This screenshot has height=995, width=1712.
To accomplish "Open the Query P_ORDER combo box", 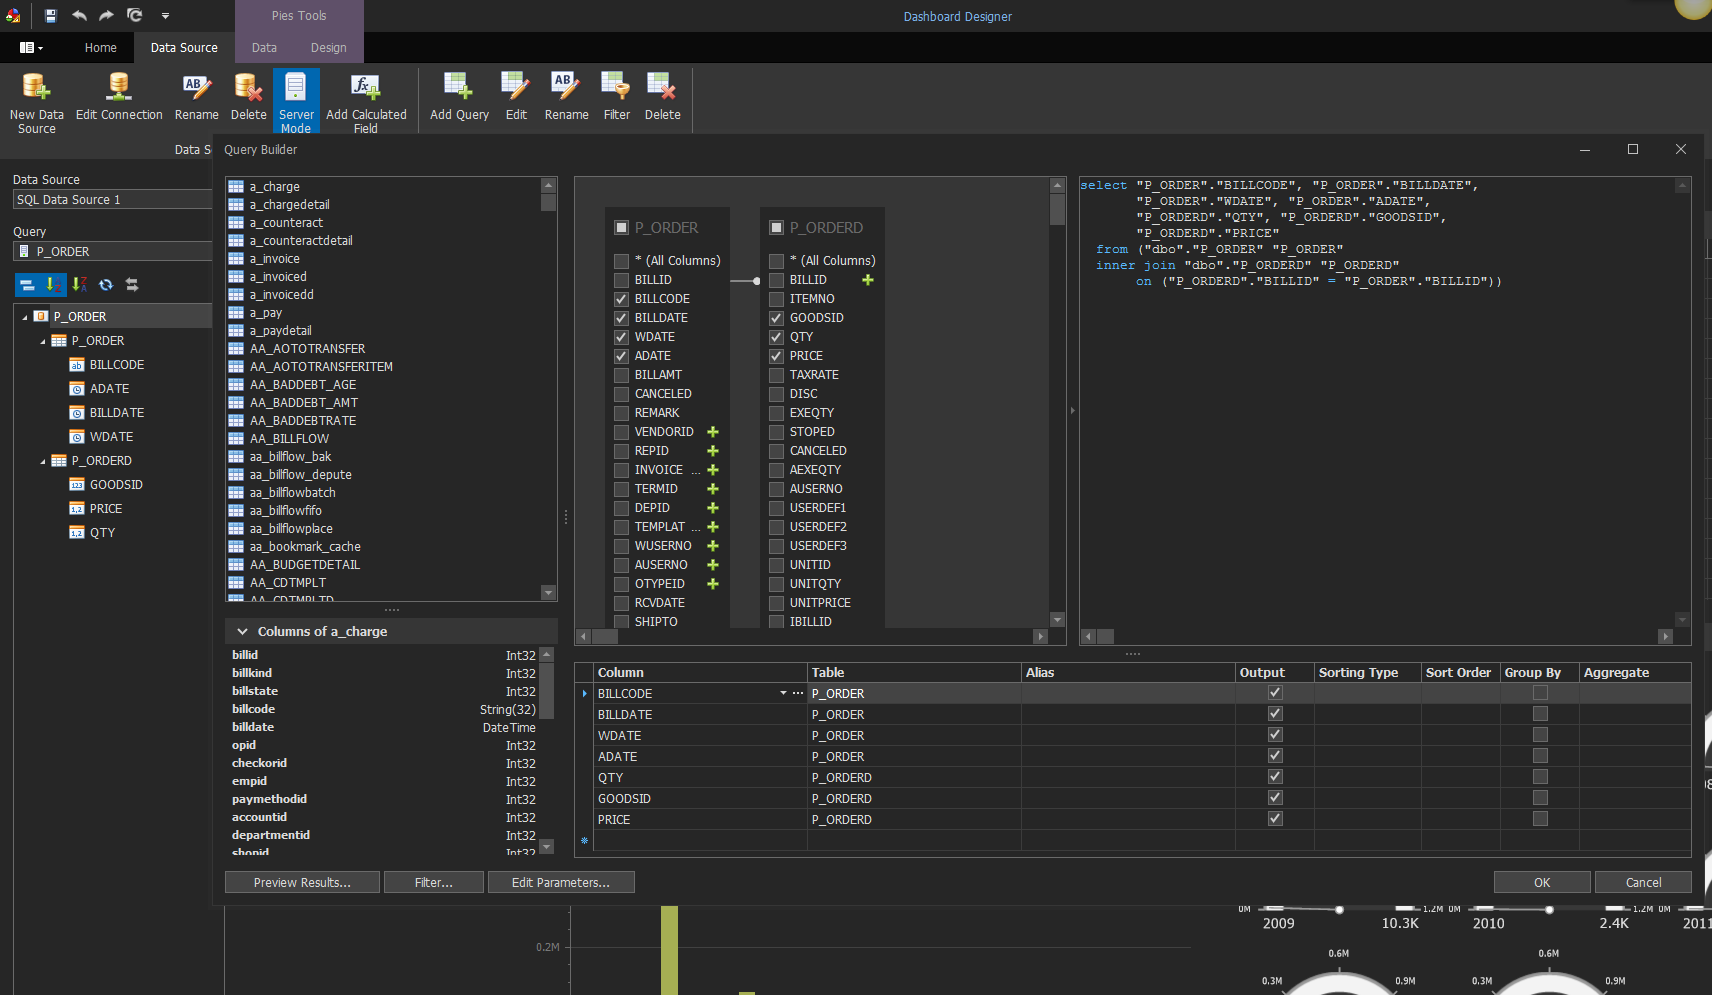I will [113, 252].
